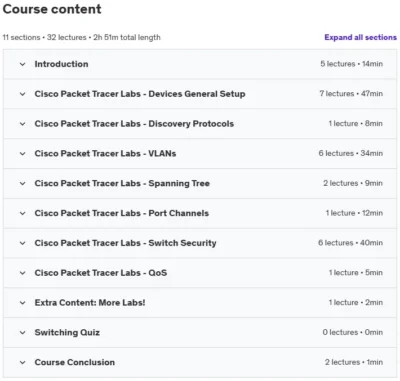Open Cisco Packet Tracer Labs - Port Channels

[122, 213]
